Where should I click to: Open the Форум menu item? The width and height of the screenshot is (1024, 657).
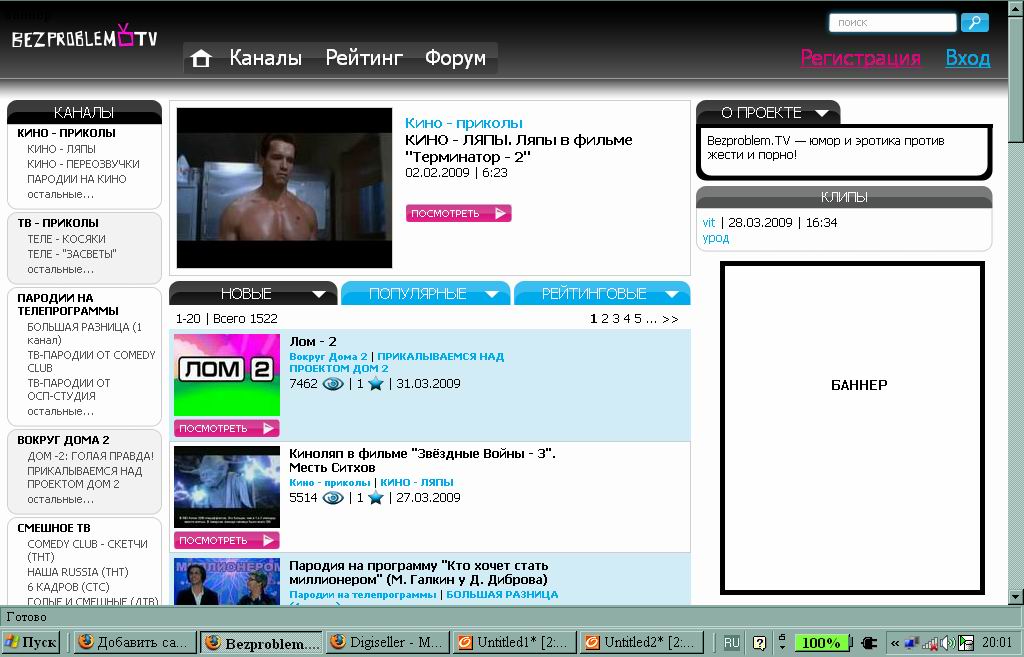point(455,58)
